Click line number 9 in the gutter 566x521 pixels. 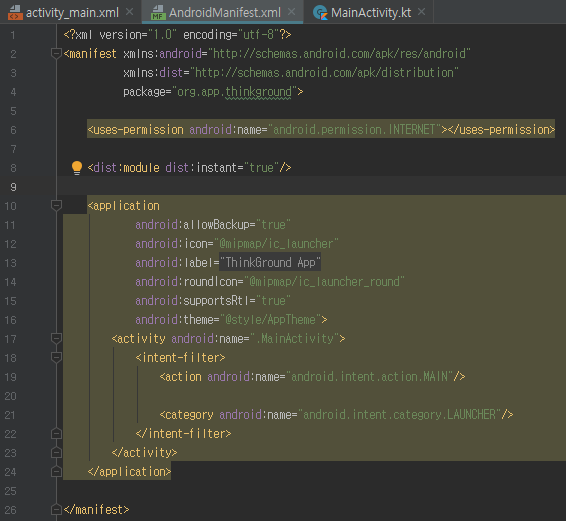[13, 187]
